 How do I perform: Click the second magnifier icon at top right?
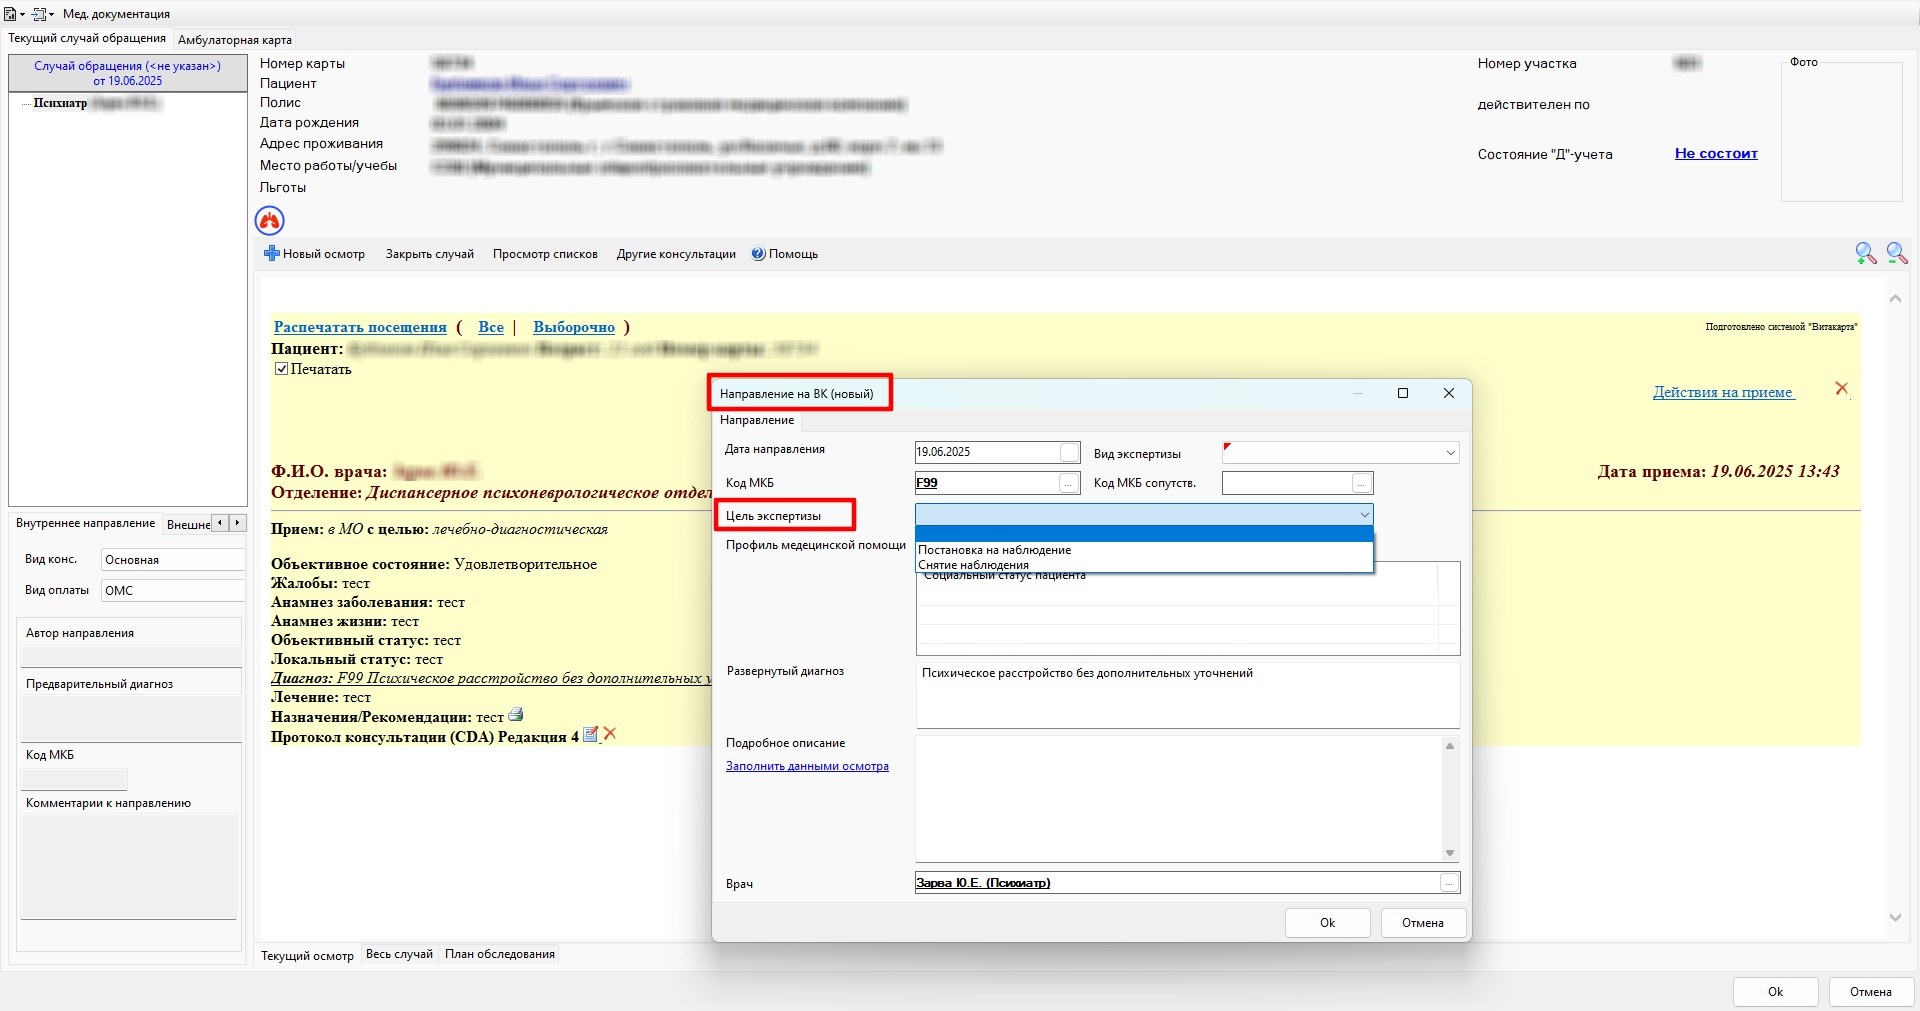pyautogui.click(x=1896, y=254)
